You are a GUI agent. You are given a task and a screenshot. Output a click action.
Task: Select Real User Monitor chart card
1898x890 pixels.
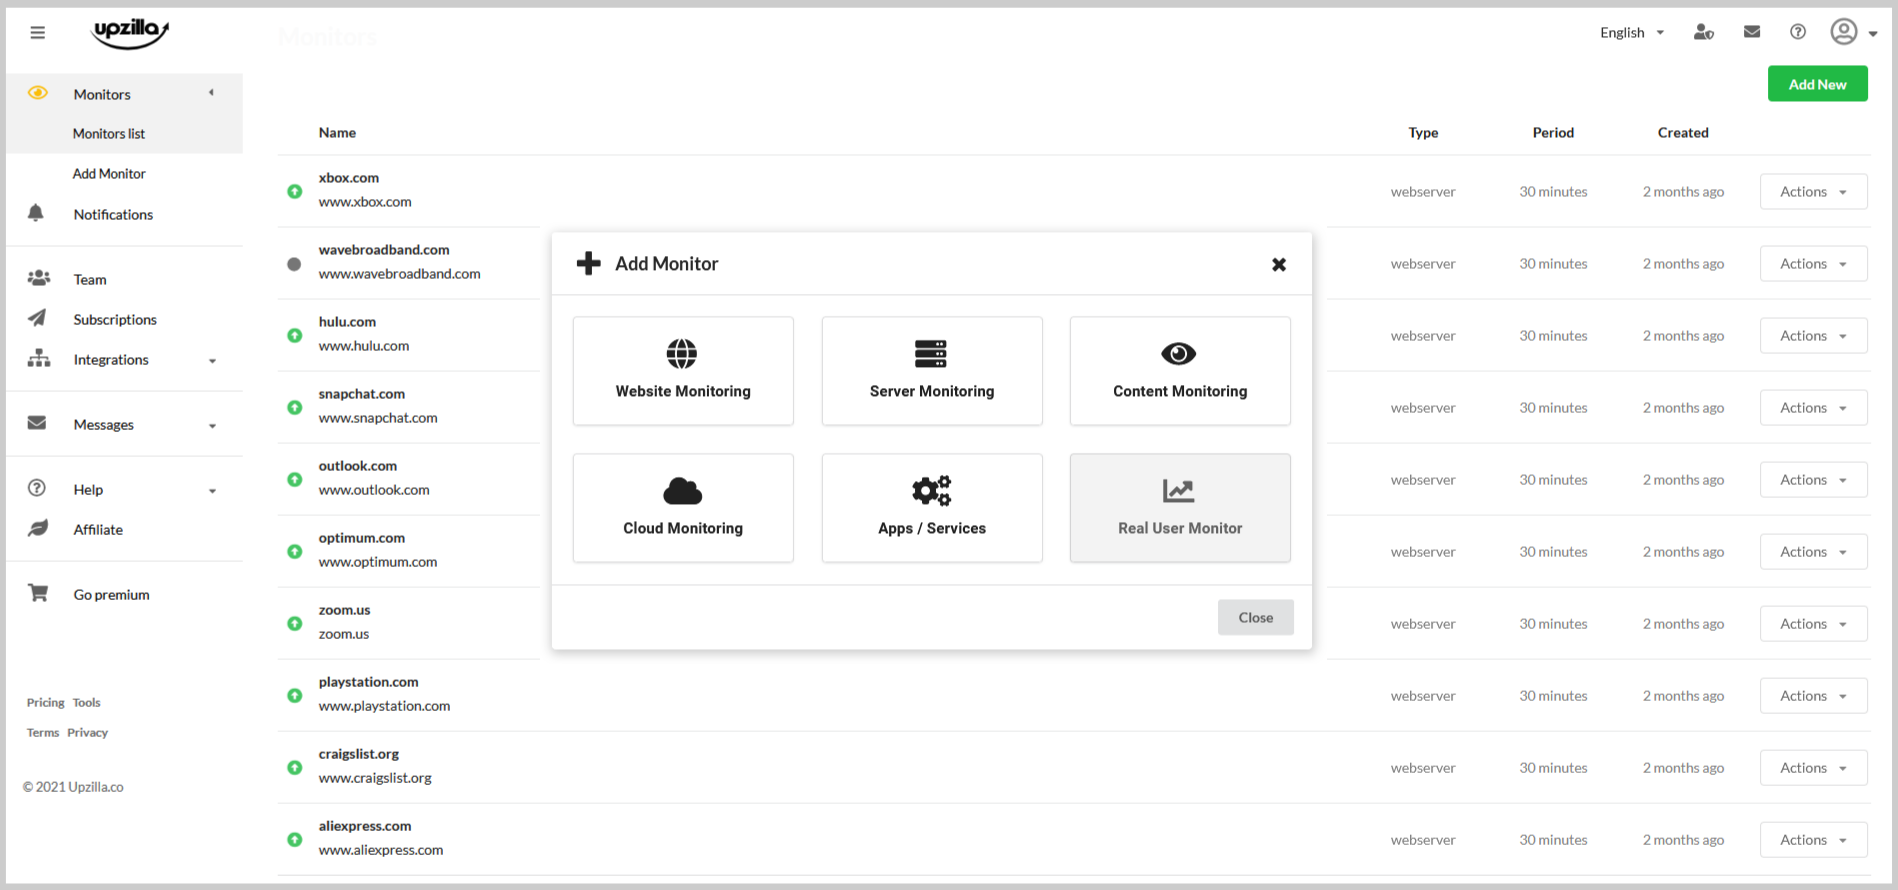pyautogui.click(x=1180, y=508)
